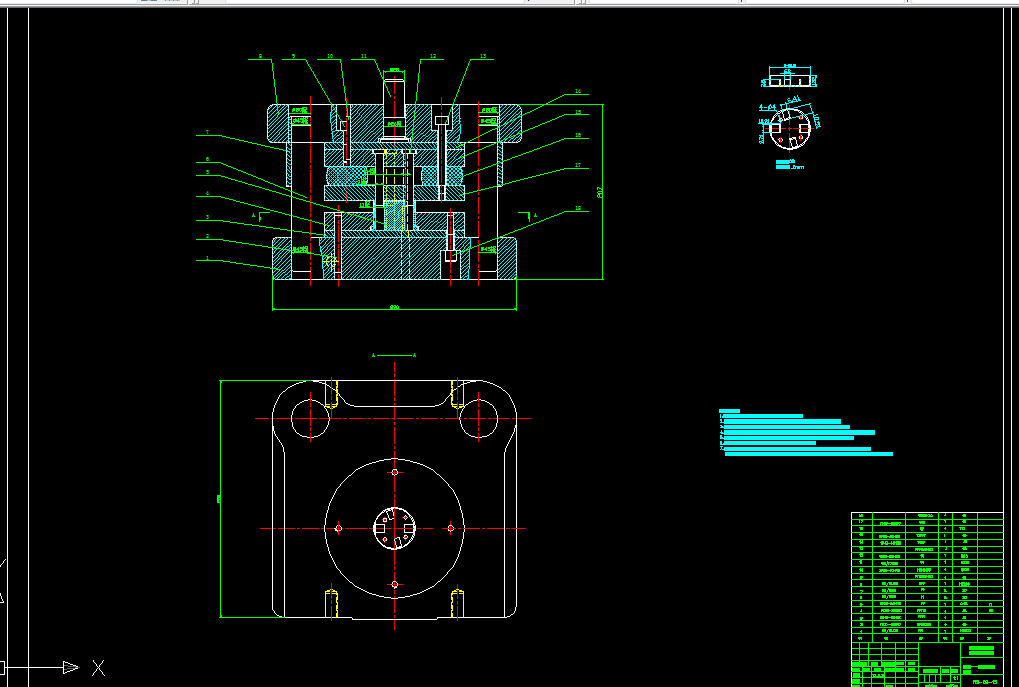The height and width of the screenshot is (687, 1019).
Task: Pick the bottom small hole on the die circle
Action: point(394,585)
